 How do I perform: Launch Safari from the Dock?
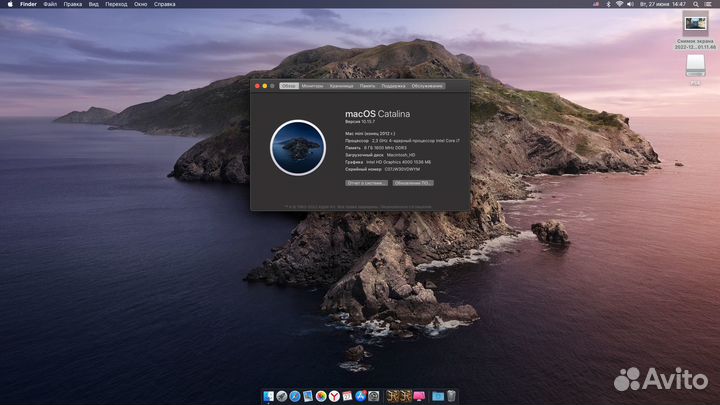point(295,396)
